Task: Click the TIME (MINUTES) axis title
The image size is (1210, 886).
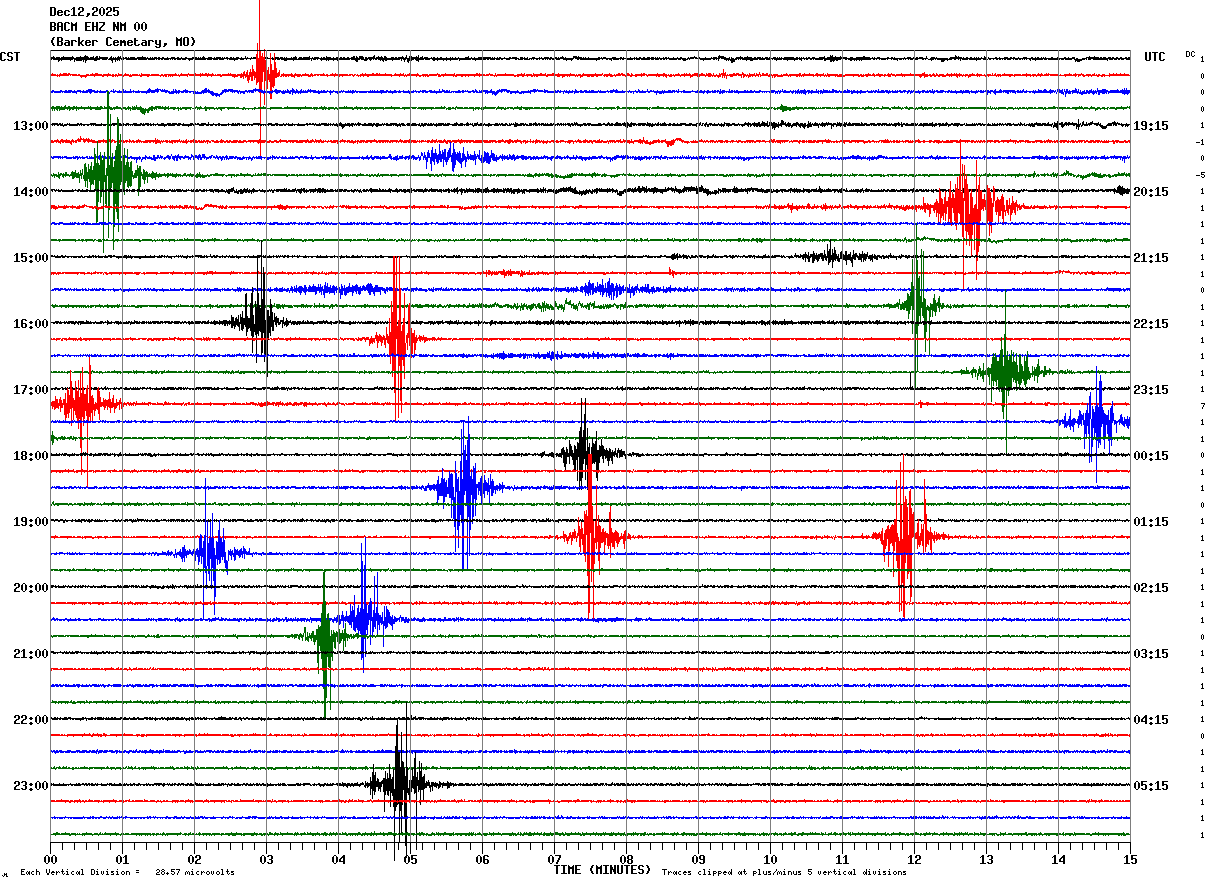Action: (602, 870)
